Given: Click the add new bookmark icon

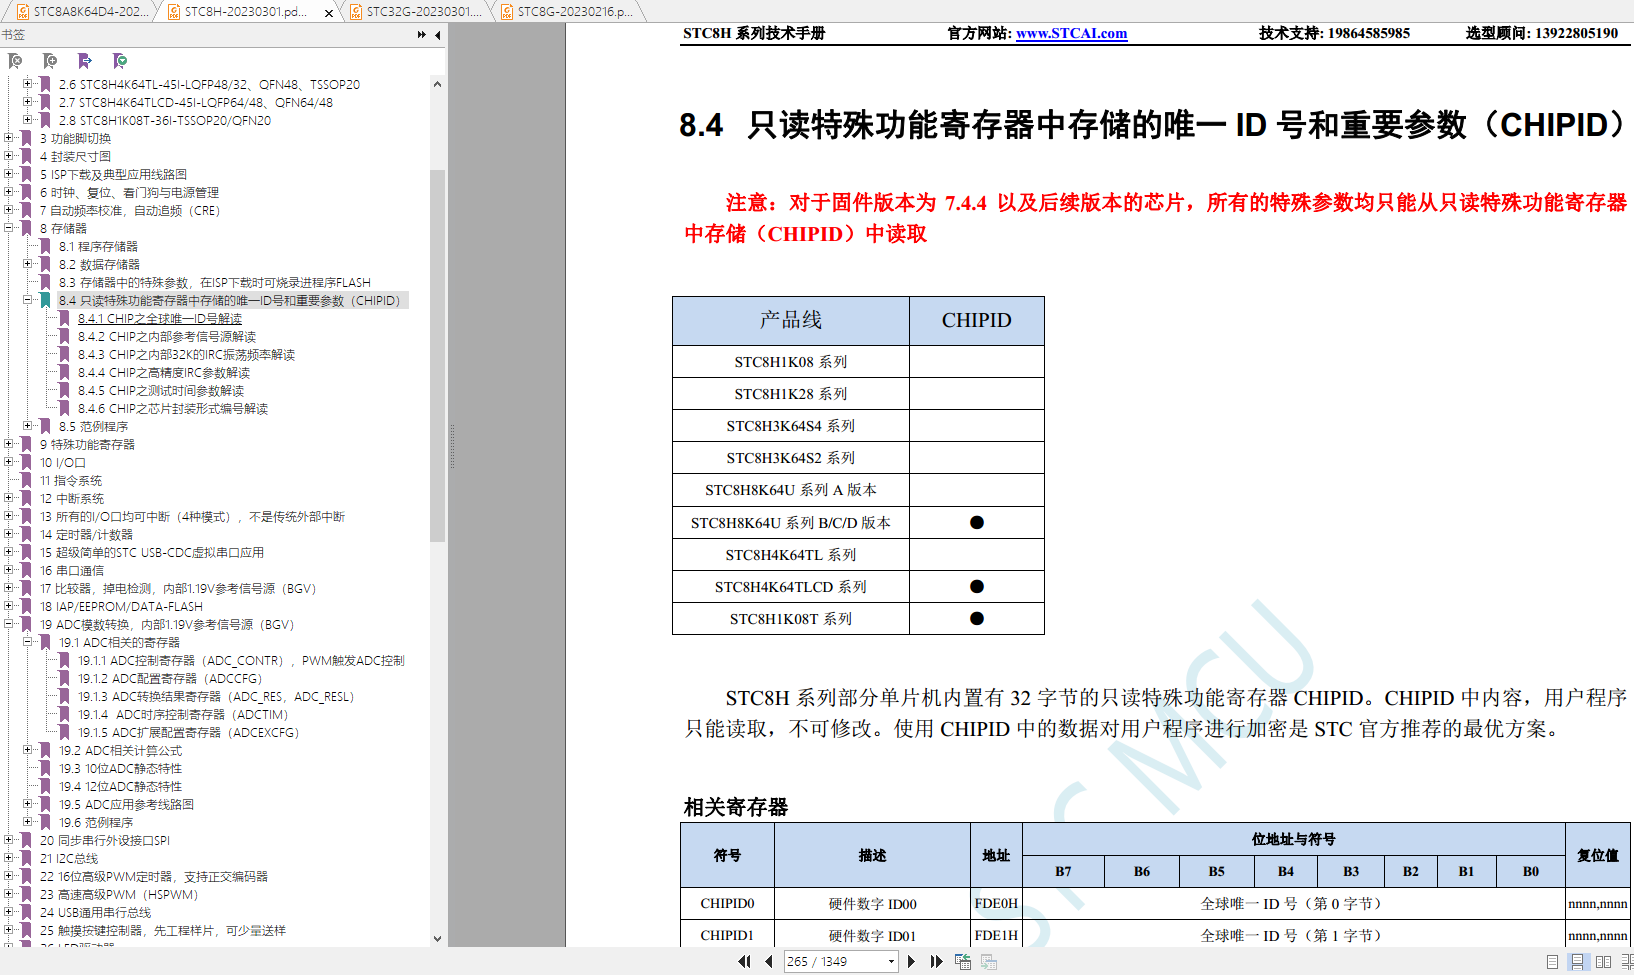Looking at the screenshot, I should point(51,61).
